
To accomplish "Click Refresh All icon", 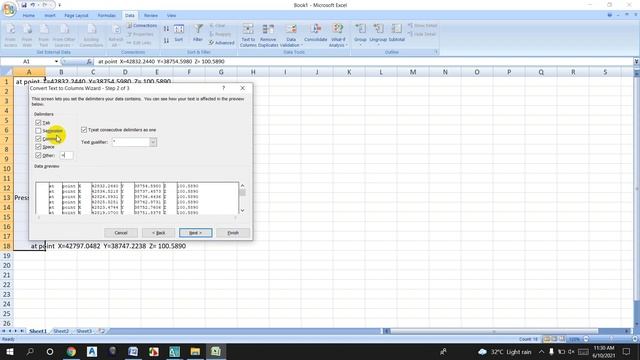I will (x=116, y=35).
